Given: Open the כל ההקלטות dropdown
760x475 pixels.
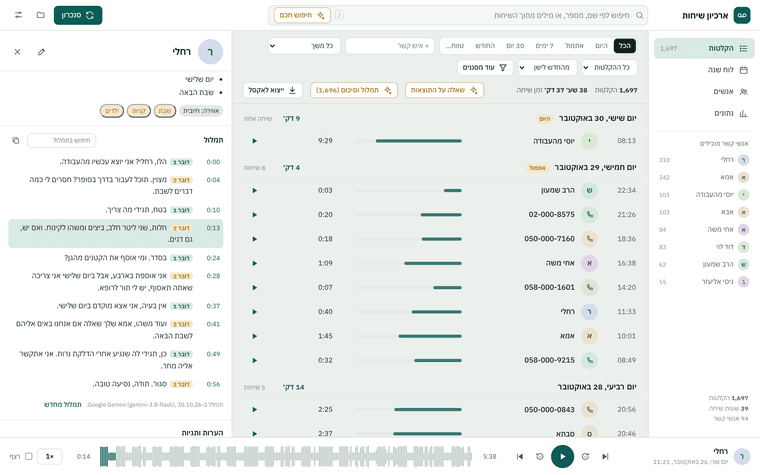Looking at the screenshot, I should [x=609, y=67].
